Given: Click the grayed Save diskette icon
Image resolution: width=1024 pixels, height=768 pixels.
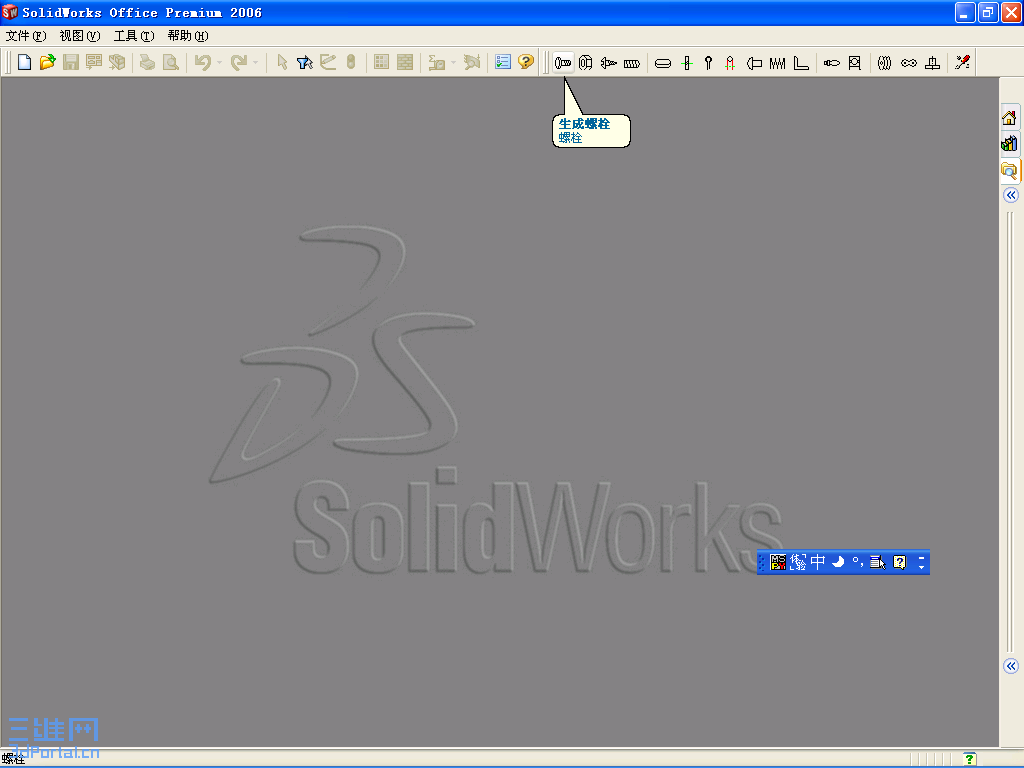Looking at the screenshot, I should point(71,62).
